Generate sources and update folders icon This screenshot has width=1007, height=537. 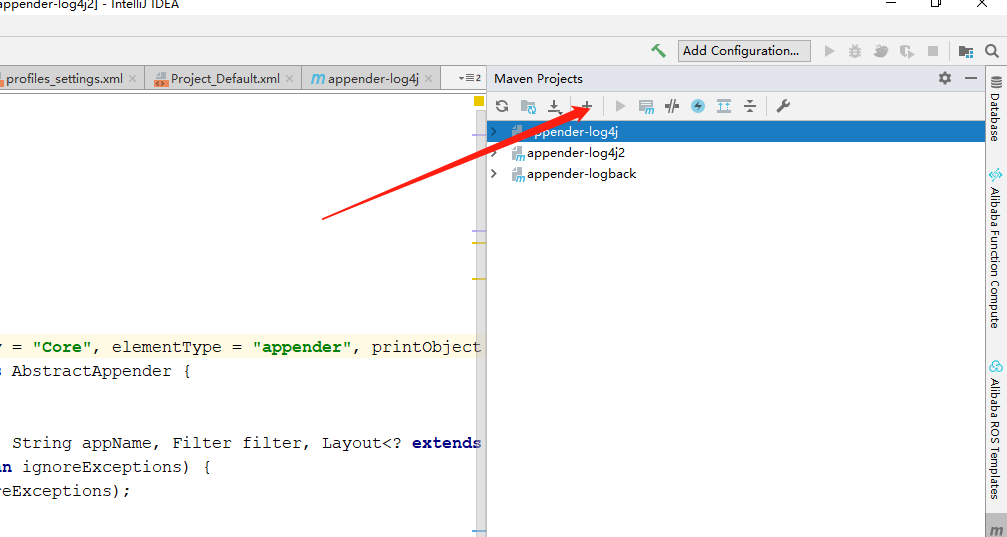pyautogui.click(x=528, y=107)
